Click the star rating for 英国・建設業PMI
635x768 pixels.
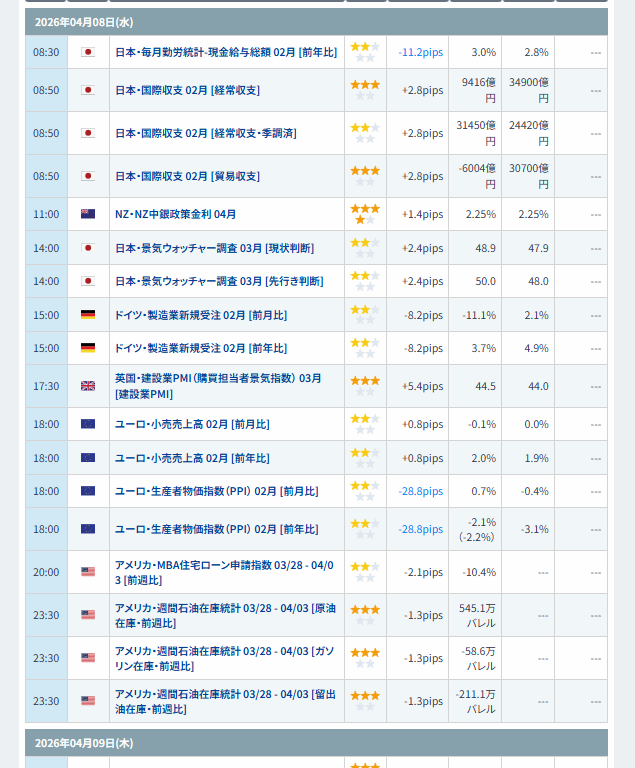tap(365, 386)
